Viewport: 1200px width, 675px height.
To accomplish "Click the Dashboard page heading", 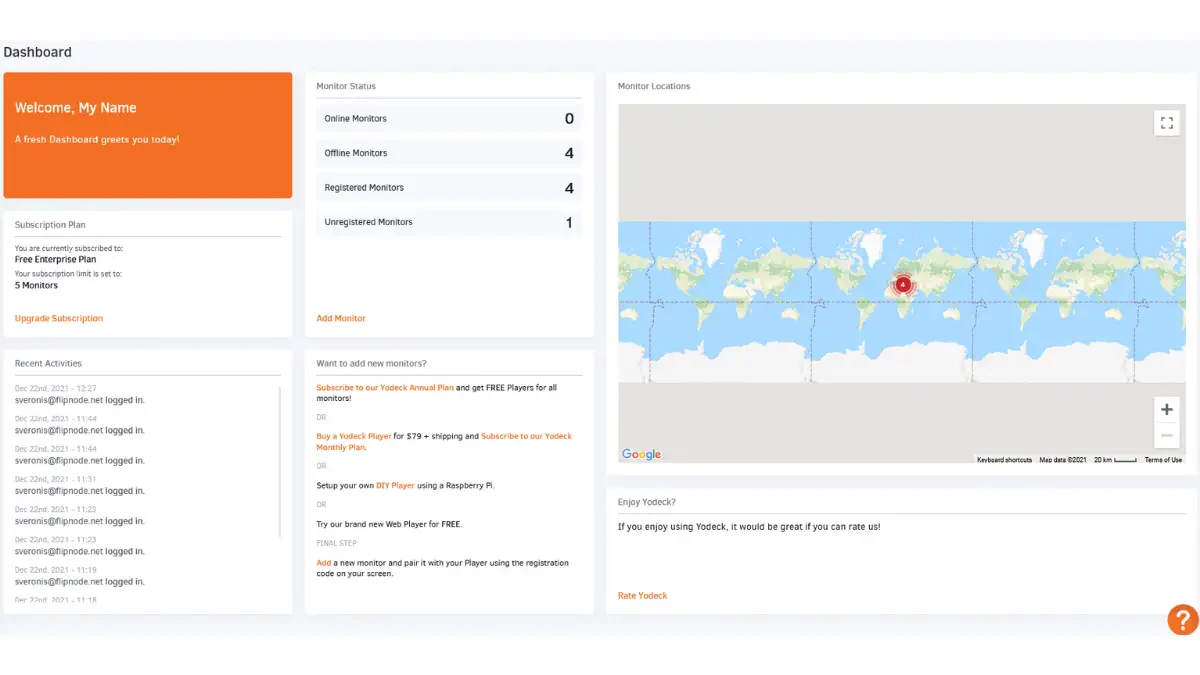I will [x=37, y=52].
